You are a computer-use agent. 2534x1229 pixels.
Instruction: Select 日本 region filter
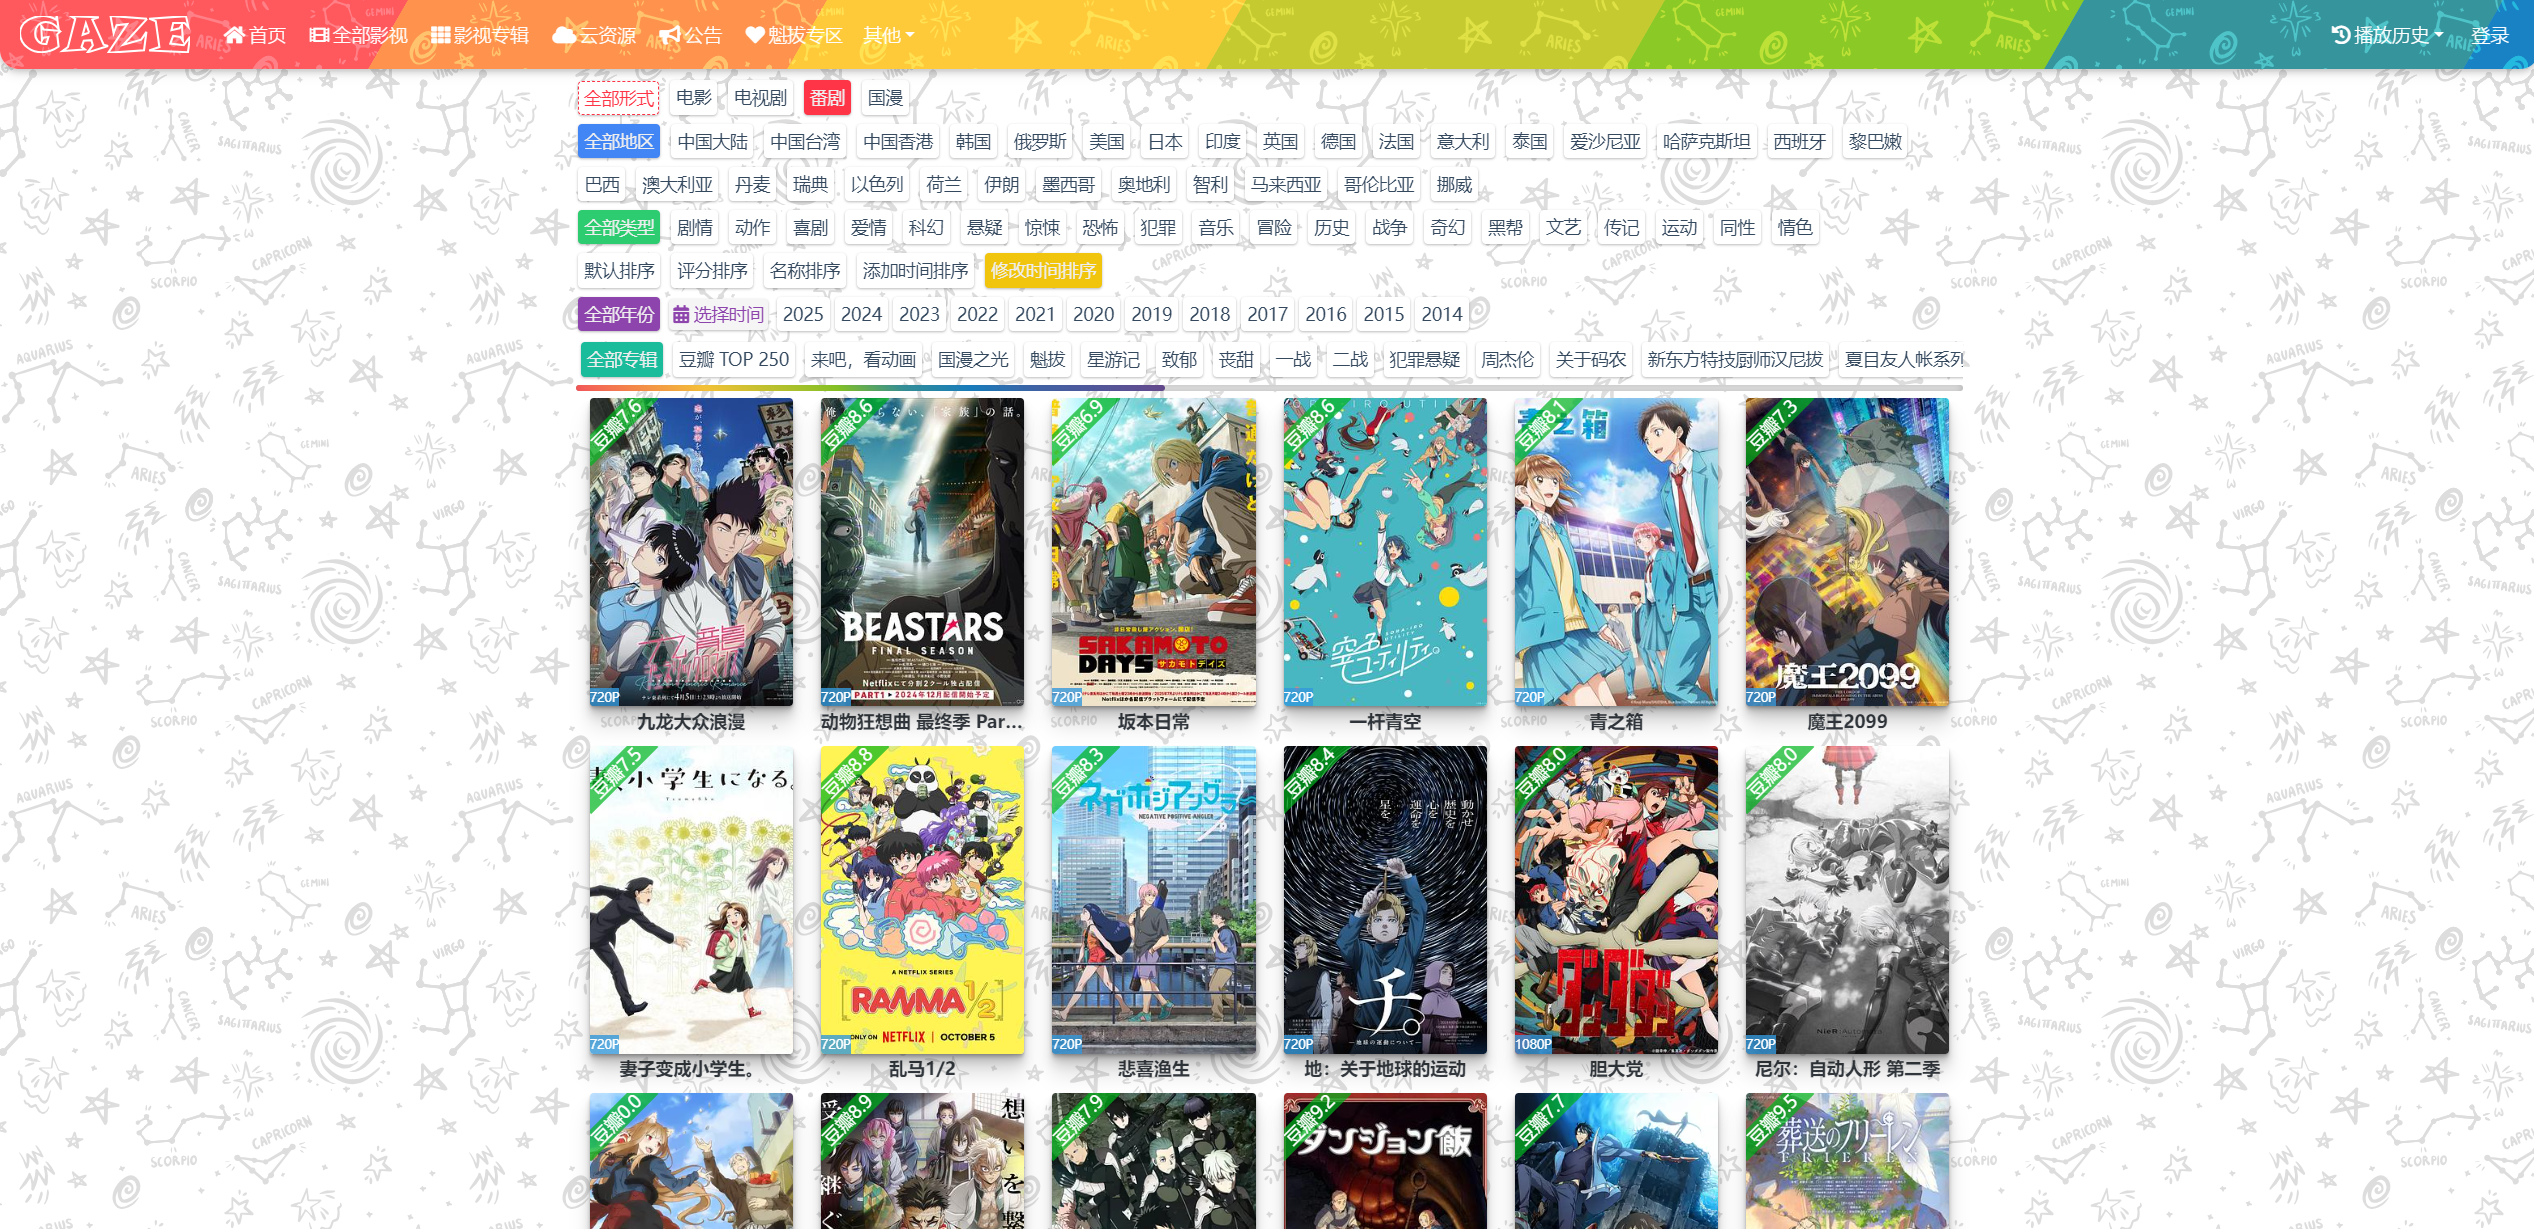pyautogui.click(x=1164, y=142)
